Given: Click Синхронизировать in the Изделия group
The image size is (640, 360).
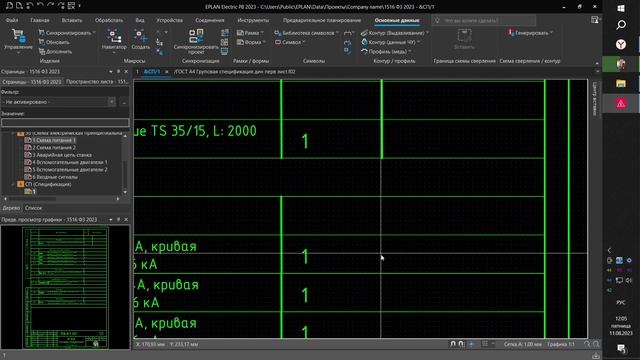Looking at the screenshot, I should (67, 33).
